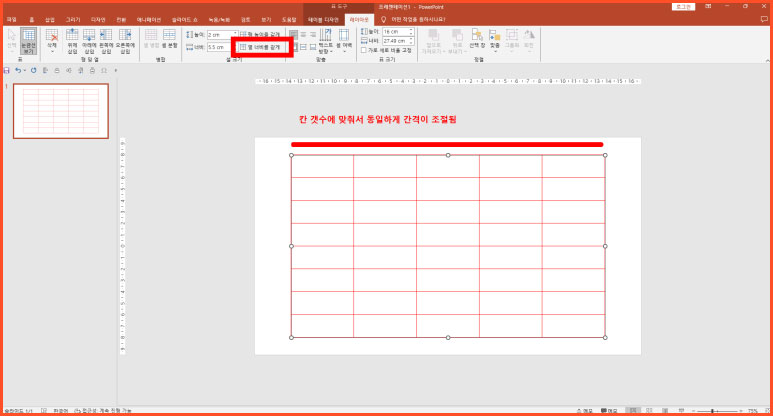Switch to the Draw tab
Viewport: 773px width, 416px height.
(72, 20)
